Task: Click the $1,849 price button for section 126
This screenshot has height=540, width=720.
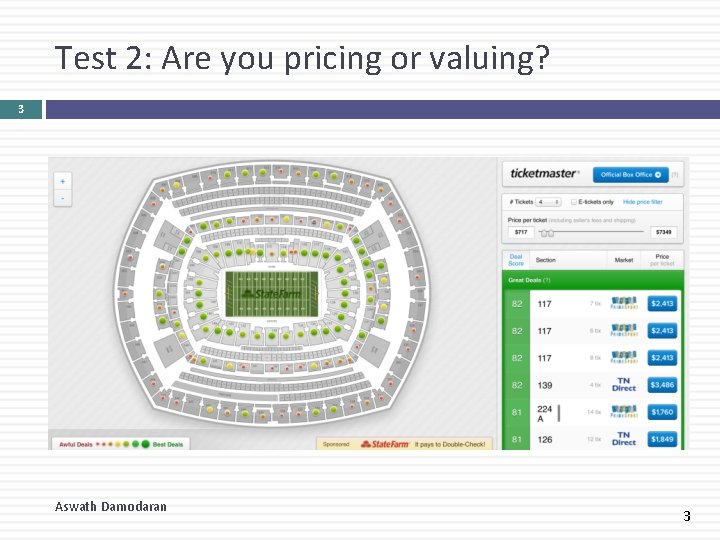Action: pyautogui.click(x=662, y=439)
